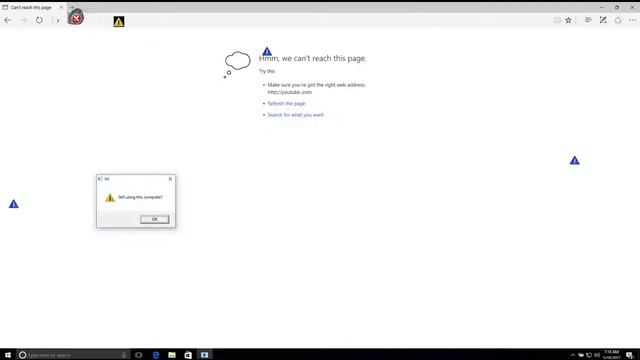Click OK in the "Still using this computer?" dialog

click(x=154, y=219)
